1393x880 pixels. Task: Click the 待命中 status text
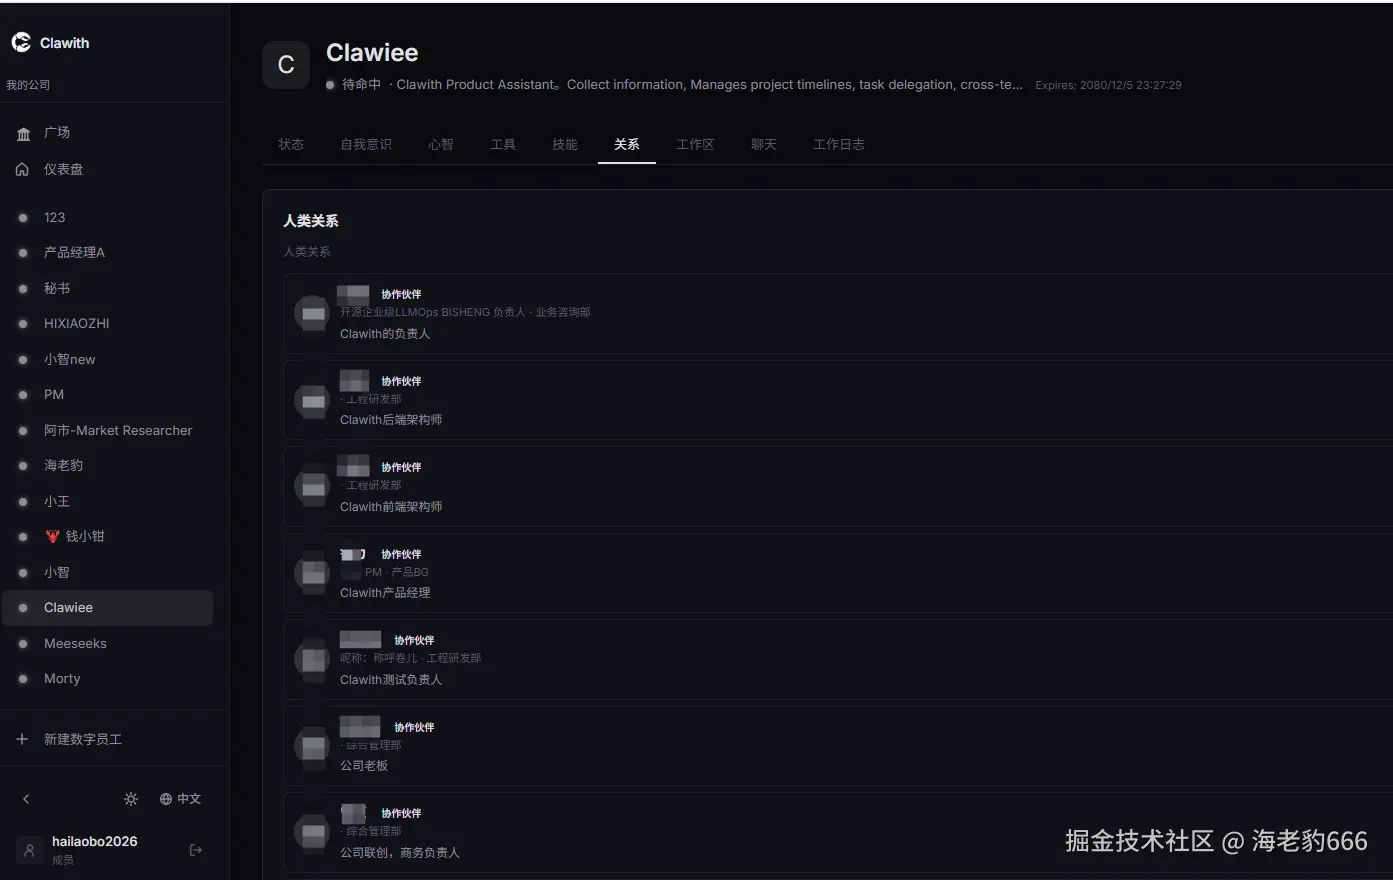pos(361,85)
